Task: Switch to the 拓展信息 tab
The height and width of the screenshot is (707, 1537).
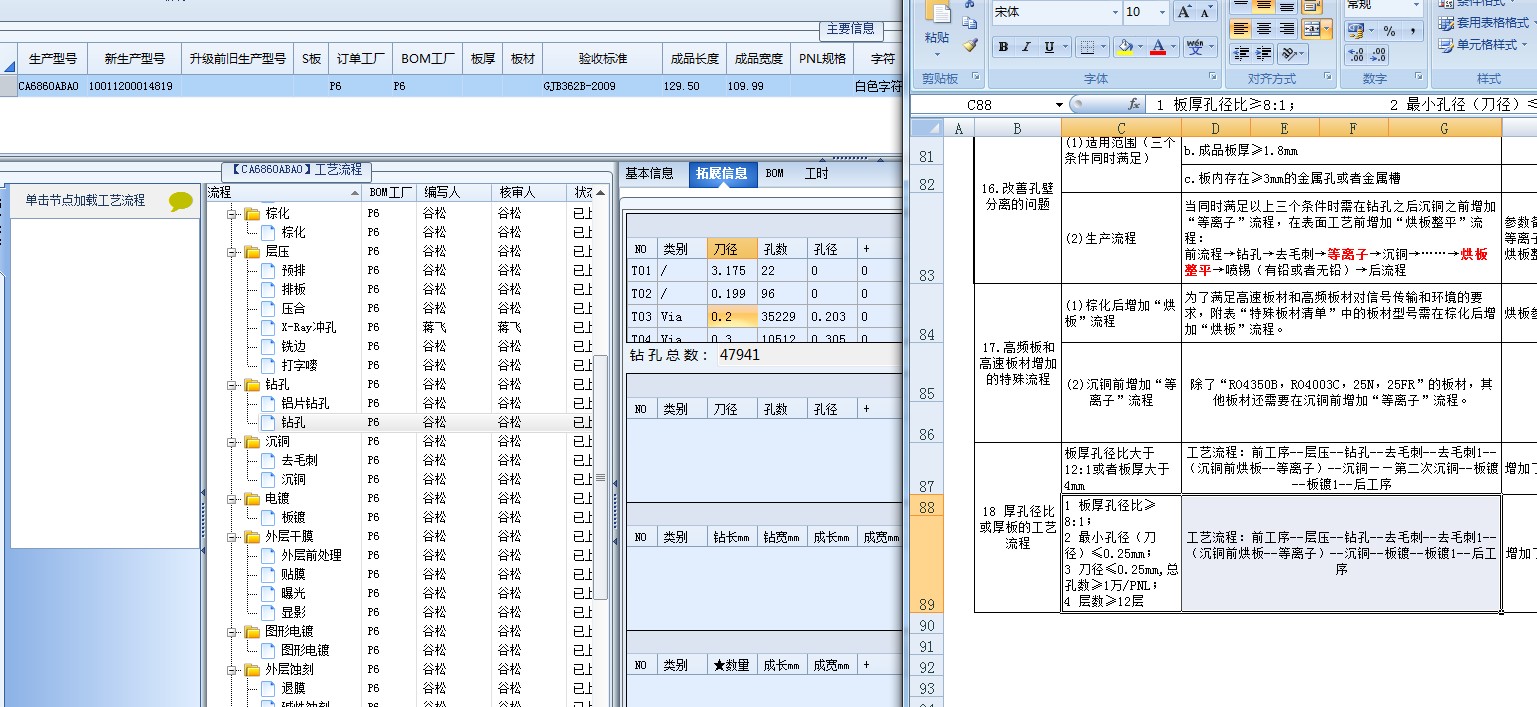Action: click(721, 173)
